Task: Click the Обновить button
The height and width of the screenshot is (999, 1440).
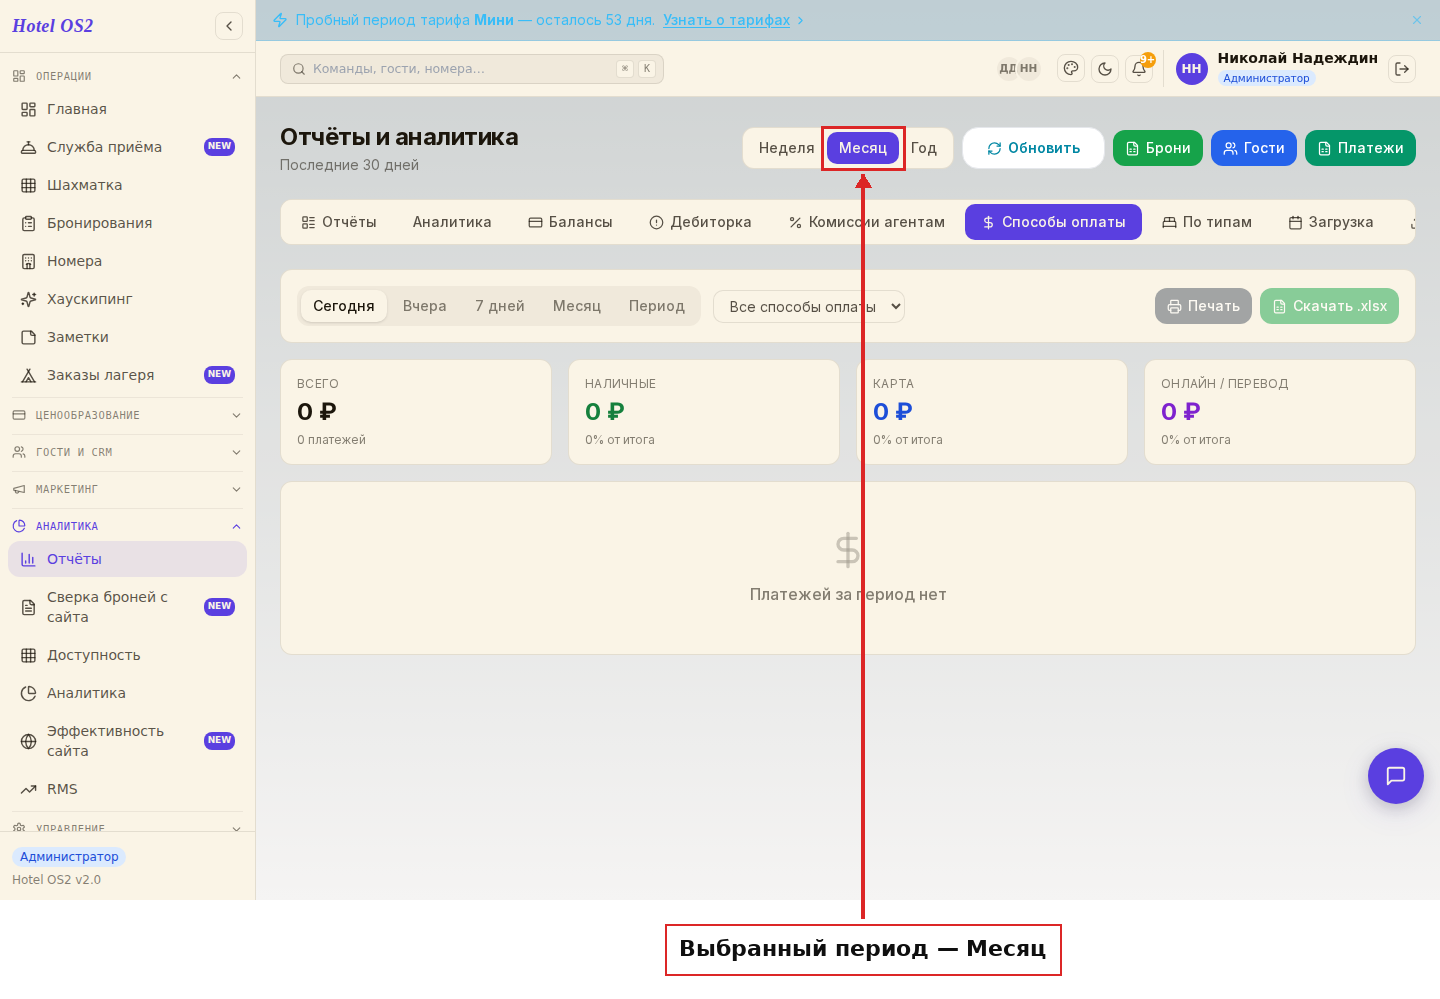Action: 1033,148
